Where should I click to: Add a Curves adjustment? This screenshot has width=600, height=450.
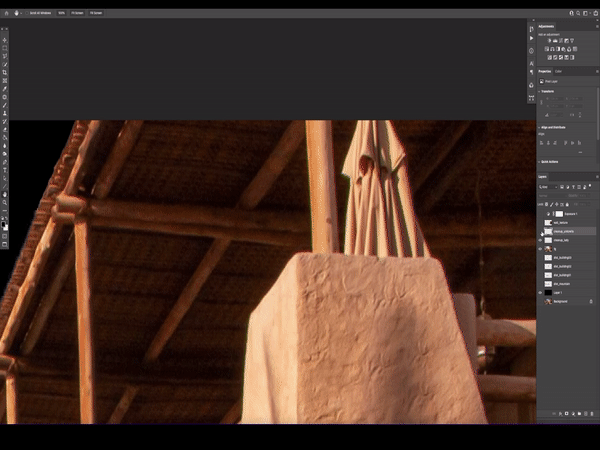pyautogui.click(x=561, y=41)
